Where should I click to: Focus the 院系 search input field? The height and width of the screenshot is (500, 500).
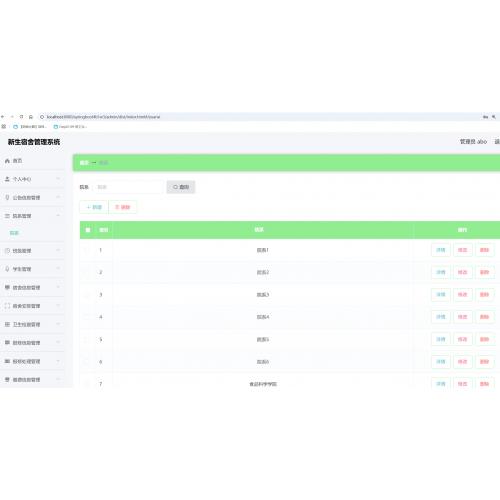coord(128,187)
